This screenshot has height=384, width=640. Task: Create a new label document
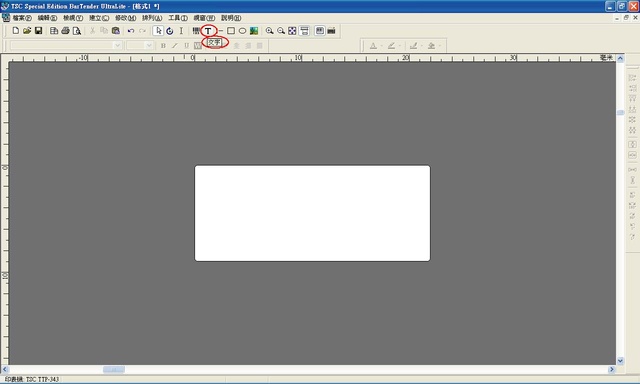(16, 31)
